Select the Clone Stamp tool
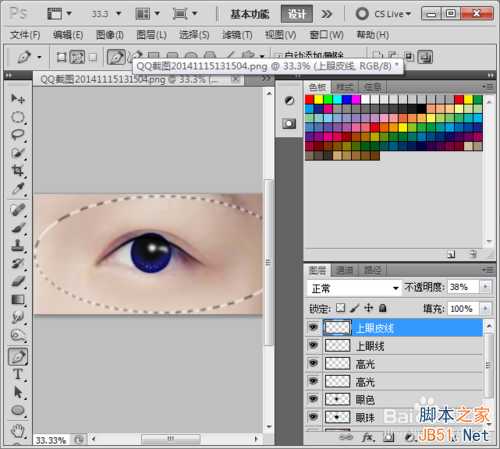 (x=18, y=246)
